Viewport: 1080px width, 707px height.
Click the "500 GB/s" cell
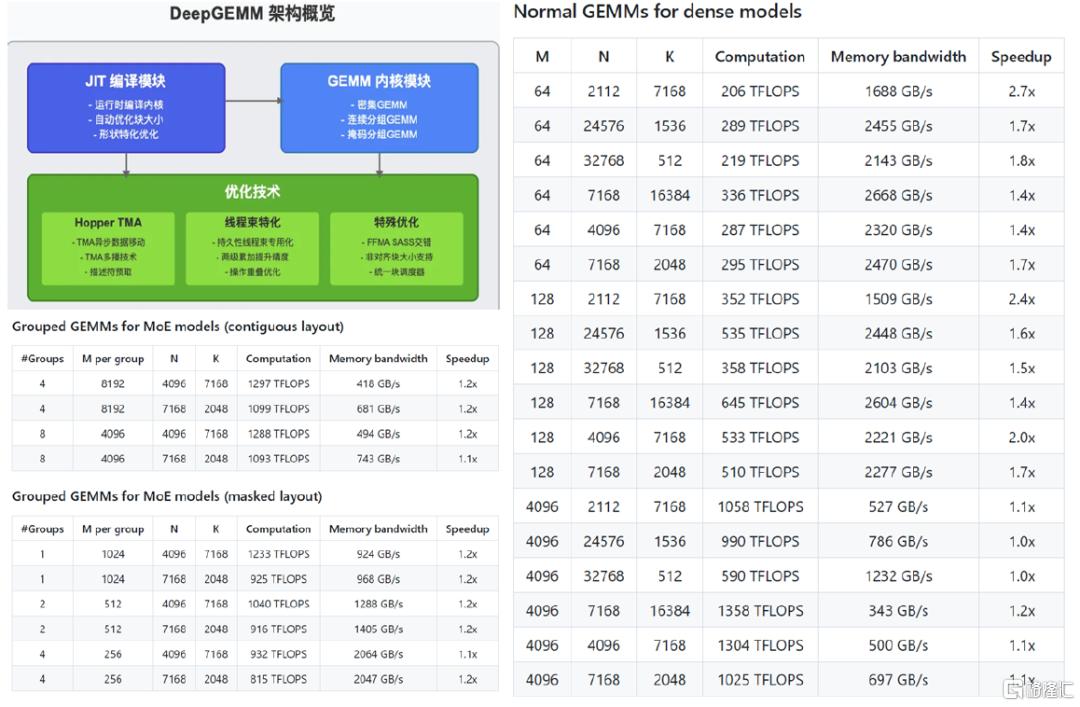pos(898,645)
